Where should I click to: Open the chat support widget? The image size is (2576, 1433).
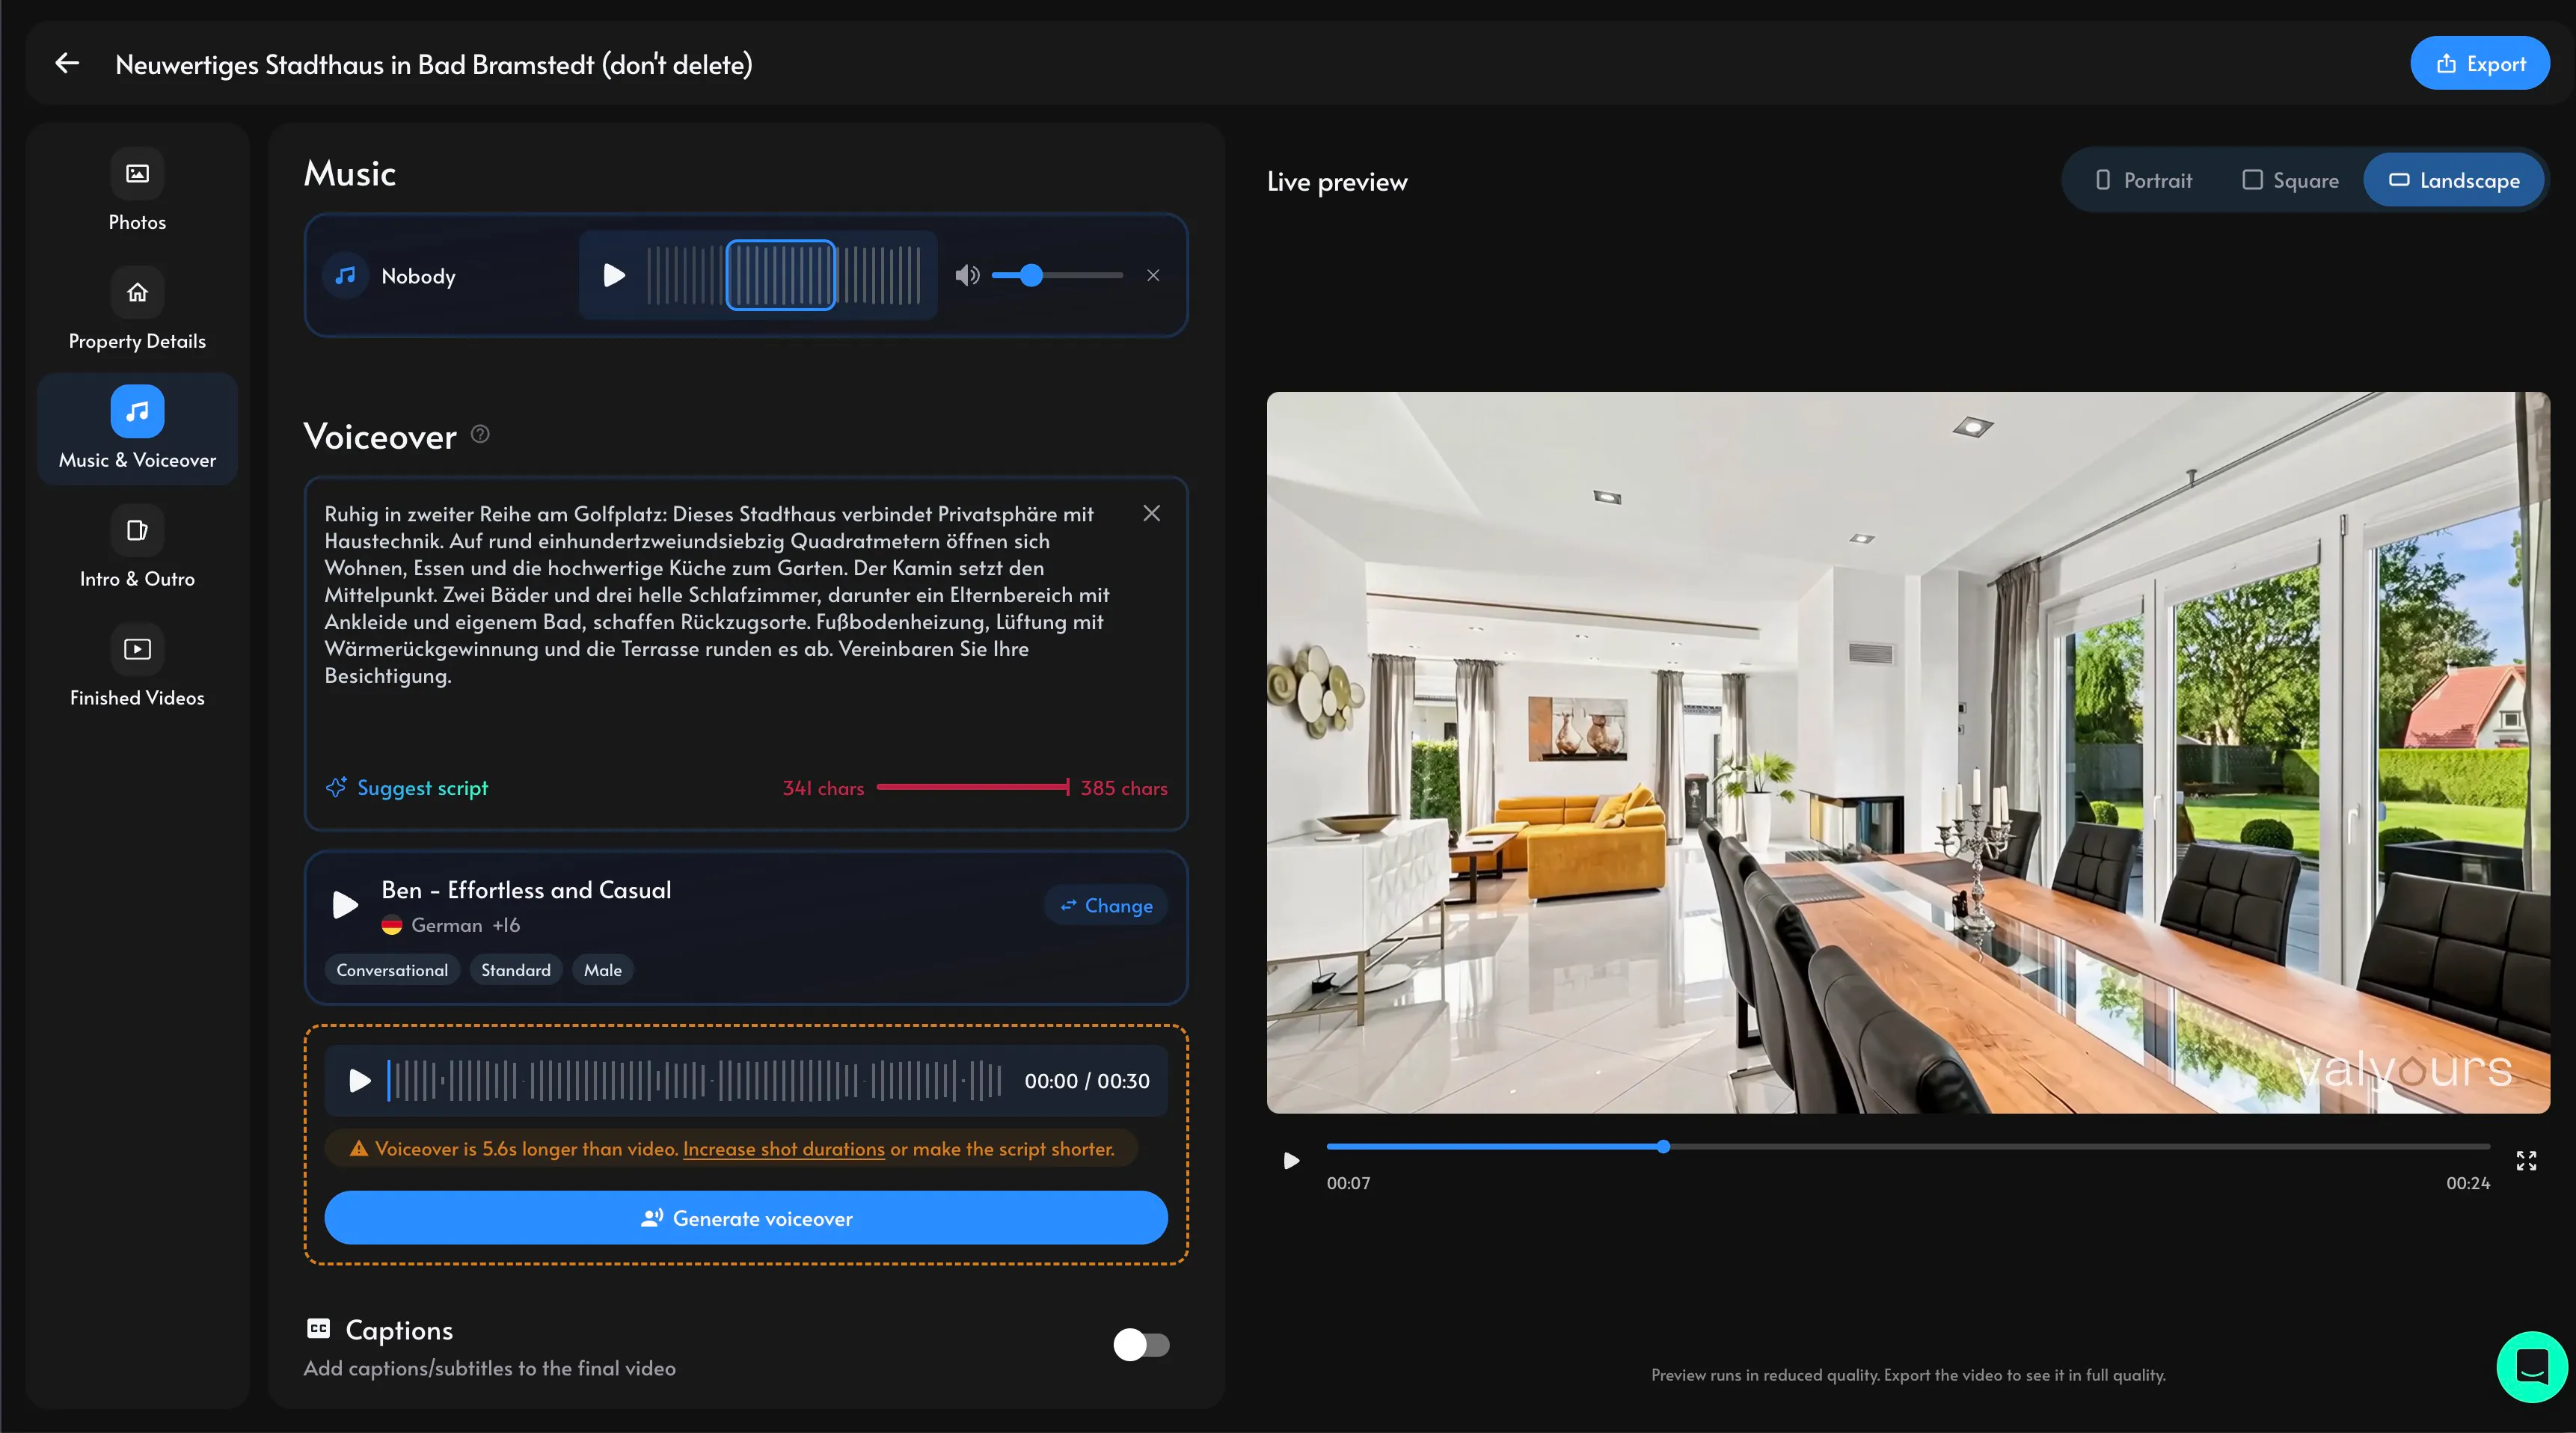[x=2532, y=1367]
